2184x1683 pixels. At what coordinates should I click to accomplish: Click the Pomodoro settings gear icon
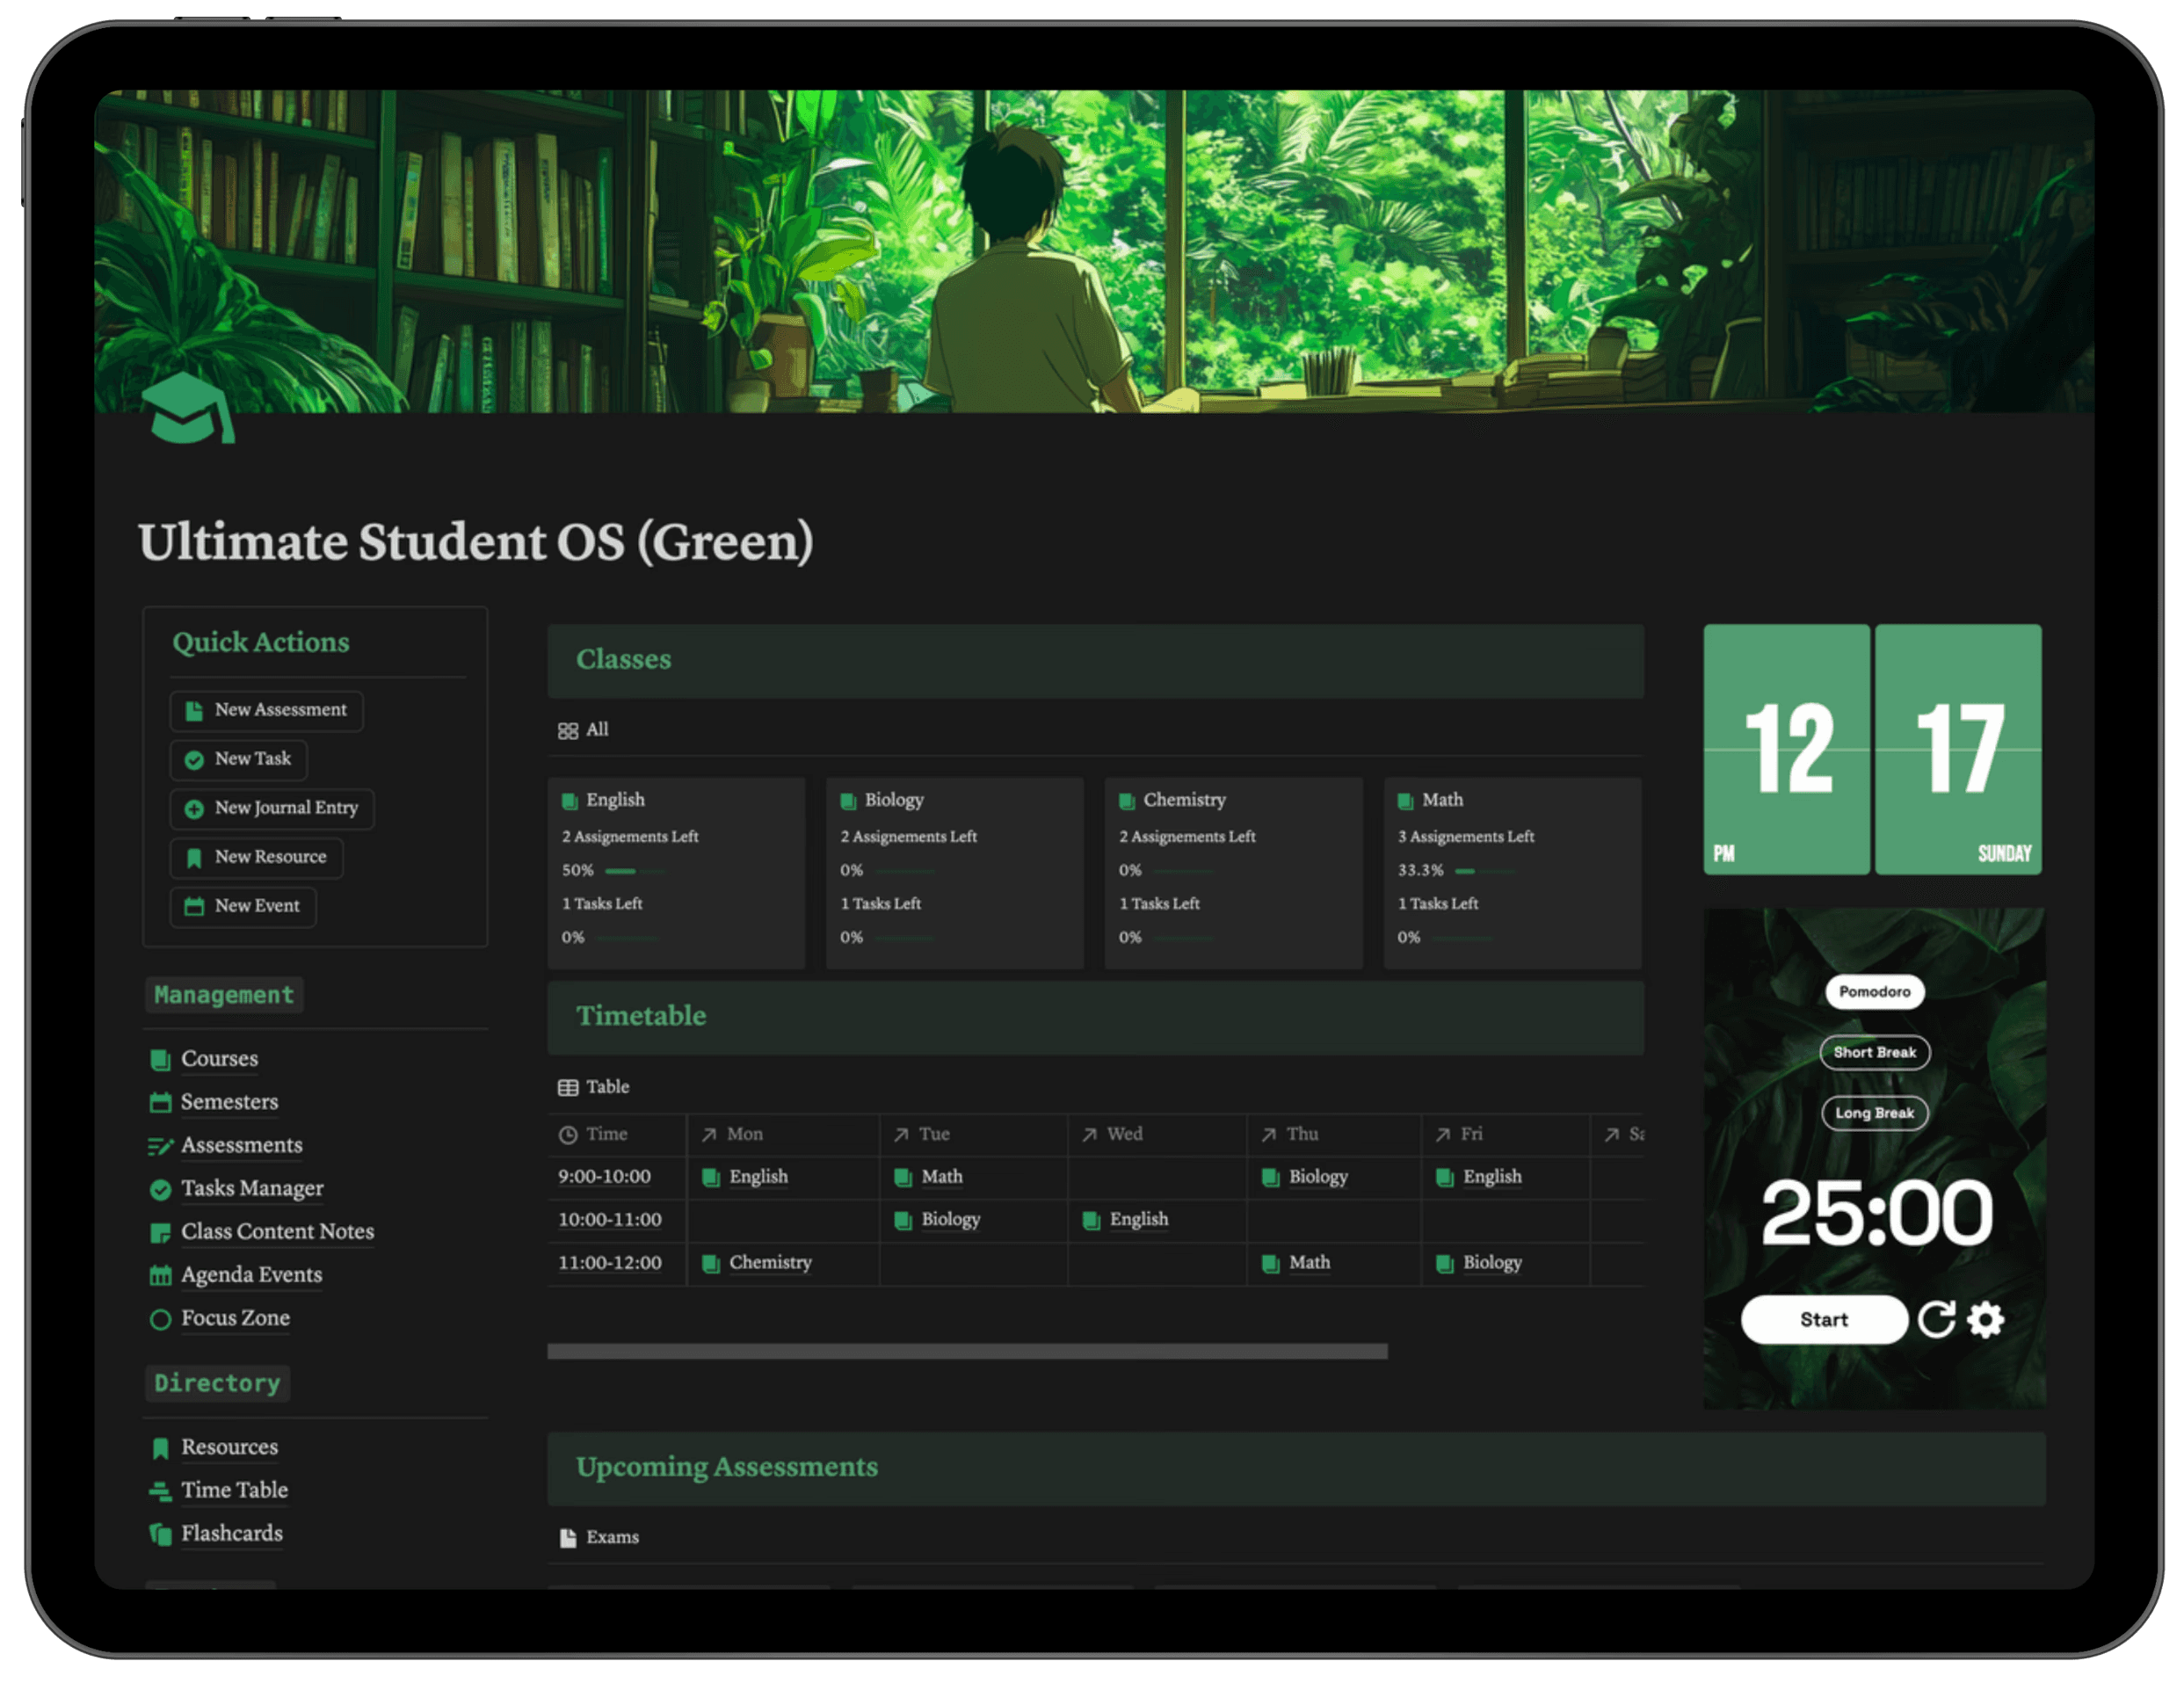(x=1986, y=1319)
